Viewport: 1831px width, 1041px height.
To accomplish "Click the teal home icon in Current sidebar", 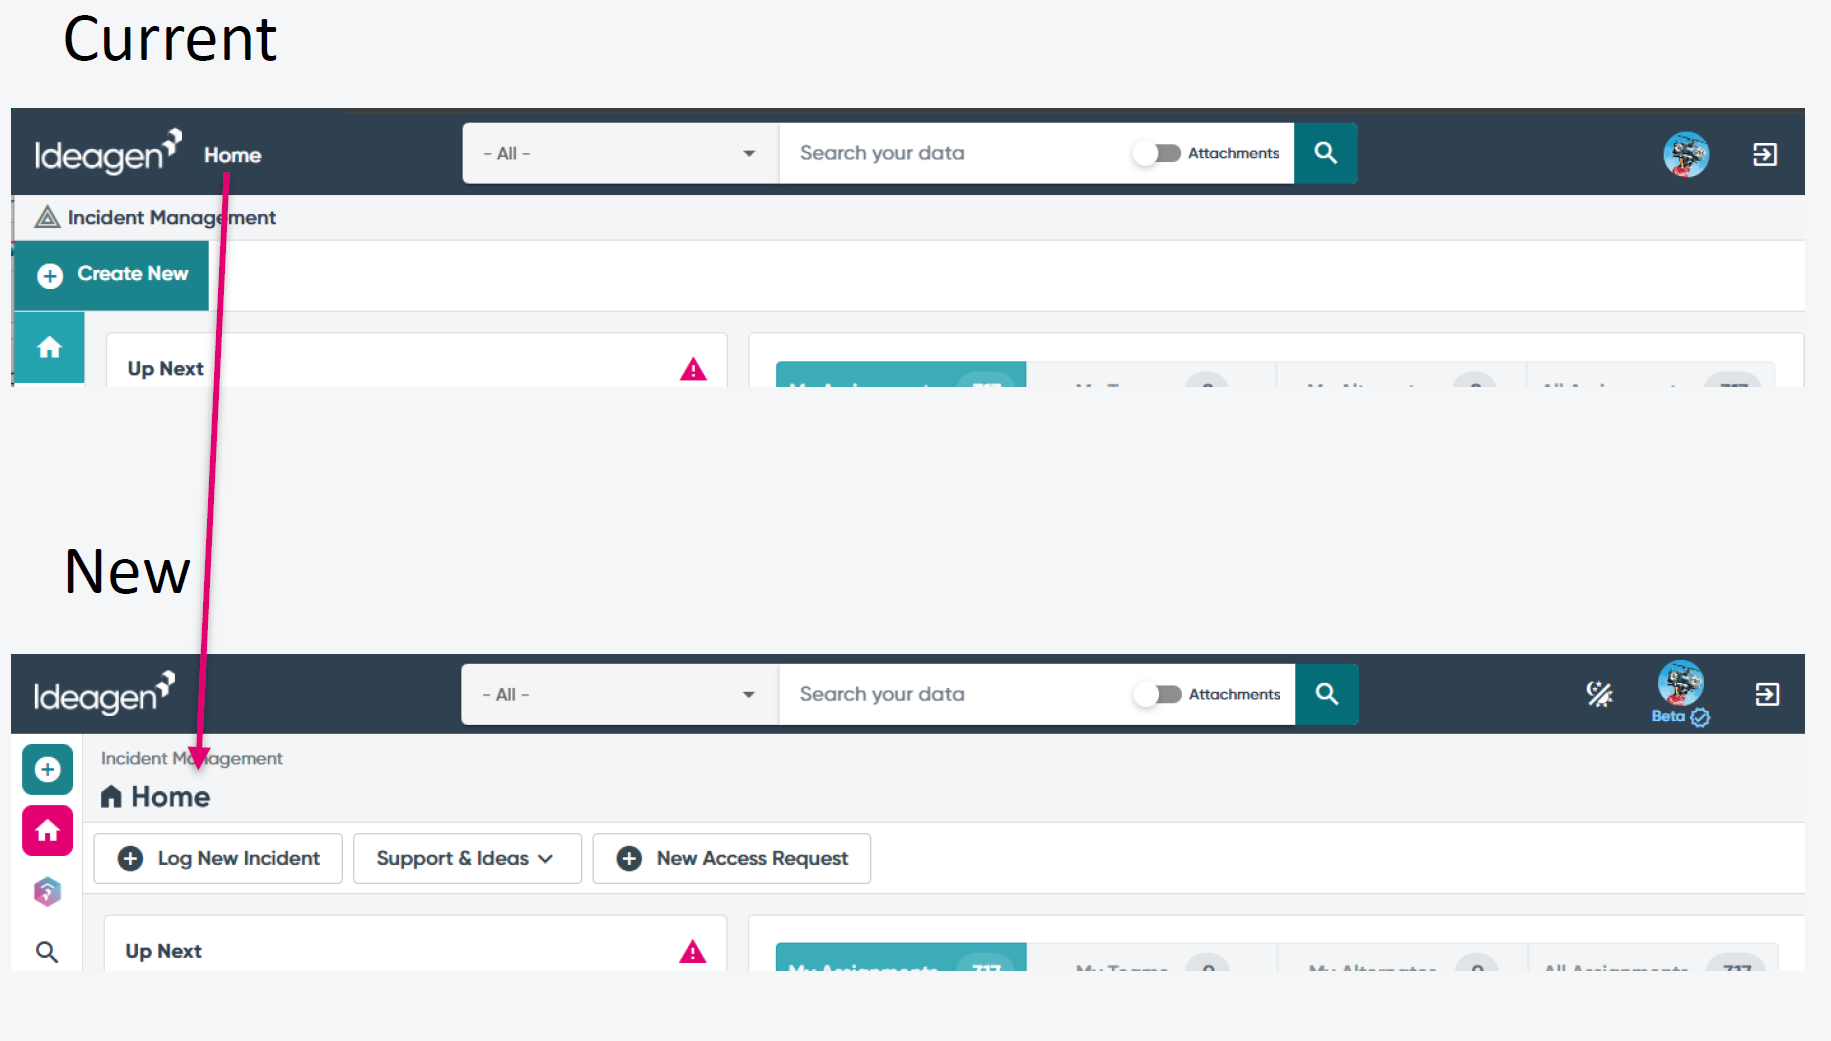I will click(49, 347).
